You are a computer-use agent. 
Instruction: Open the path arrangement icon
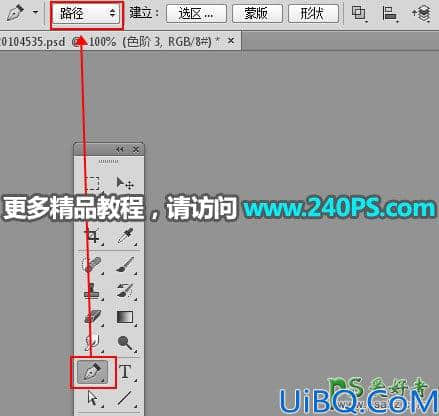click(x=421, y=14)
